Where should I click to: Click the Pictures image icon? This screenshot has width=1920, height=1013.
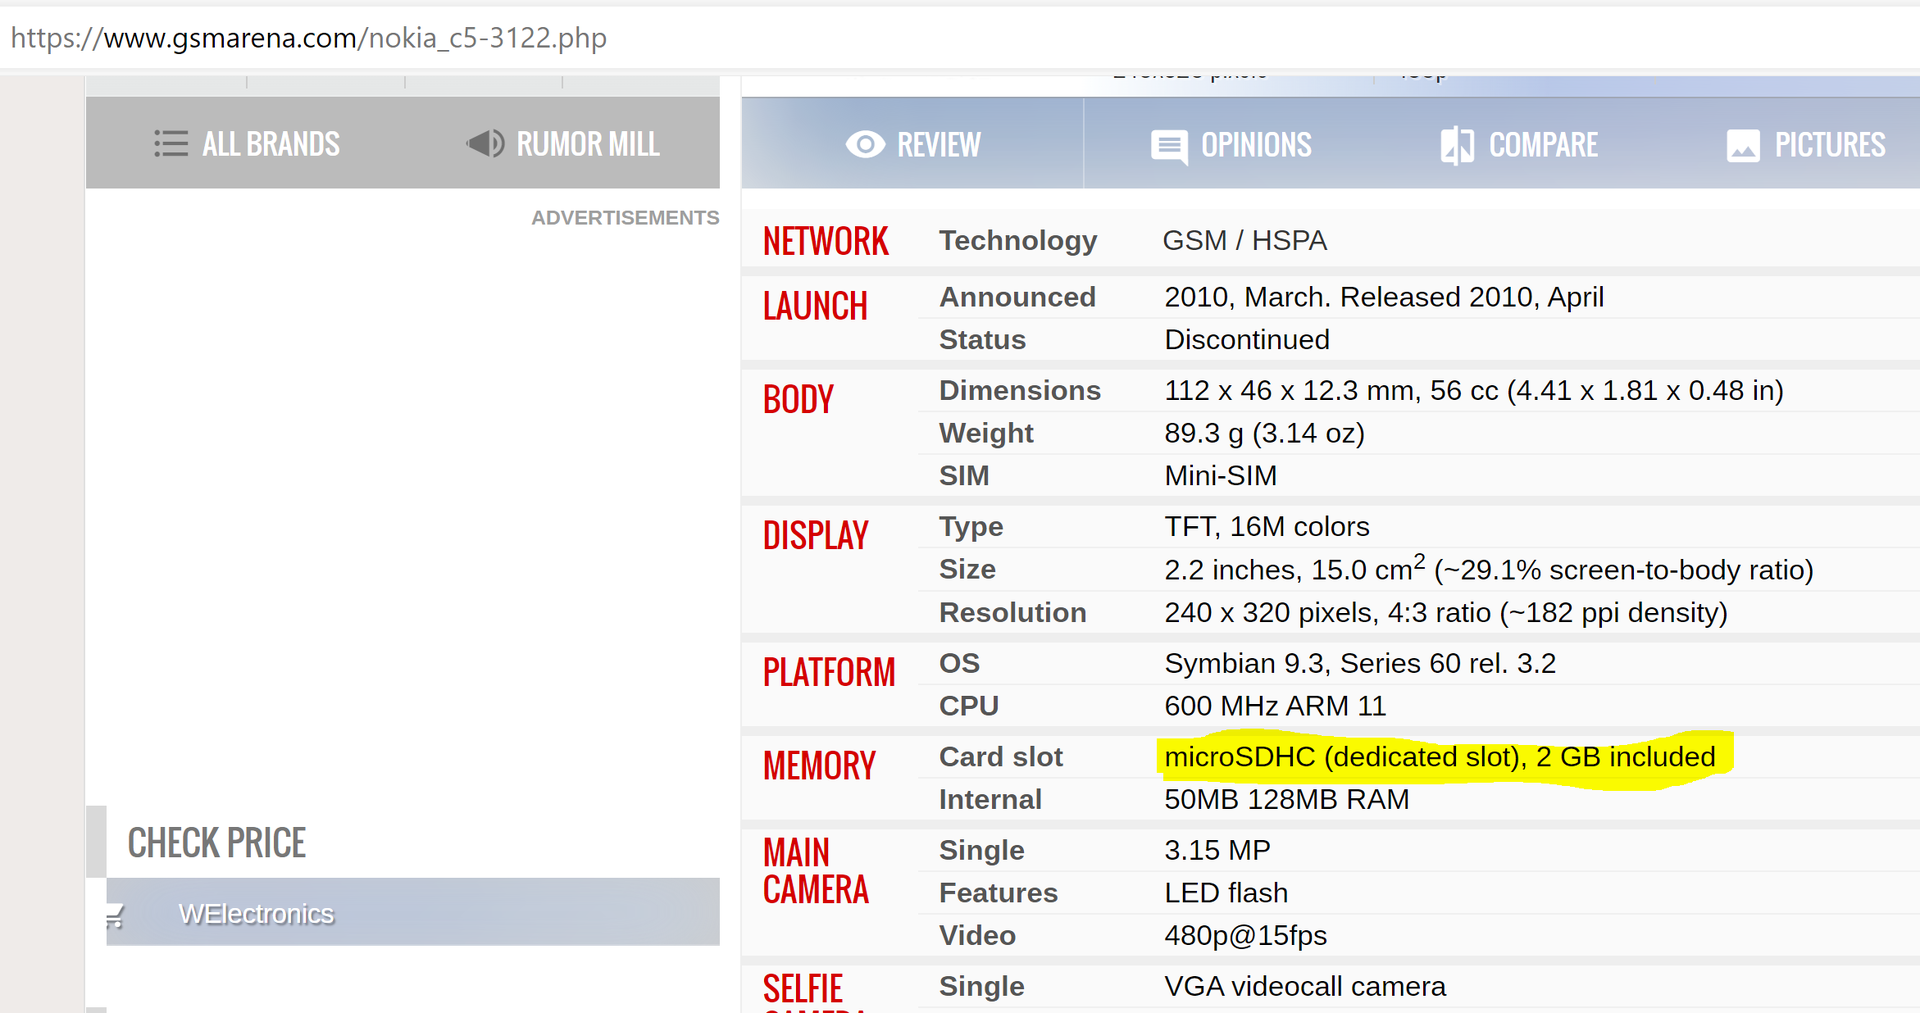(x=1743, y=146)
